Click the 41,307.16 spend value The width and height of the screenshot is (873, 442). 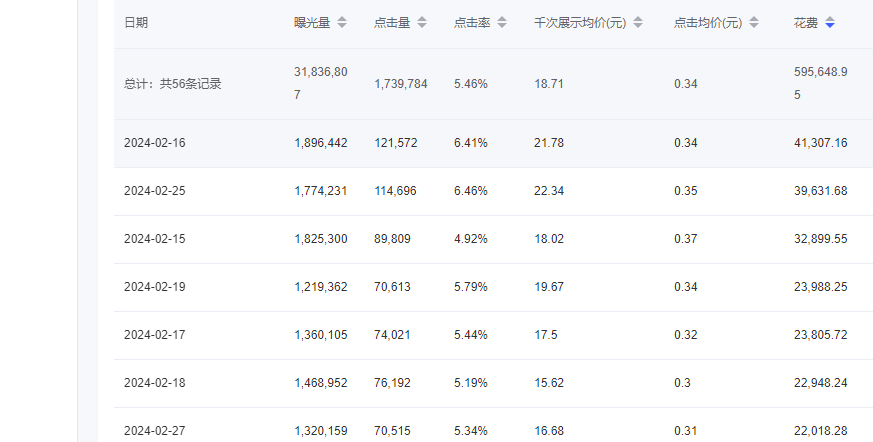coord(820,143)
